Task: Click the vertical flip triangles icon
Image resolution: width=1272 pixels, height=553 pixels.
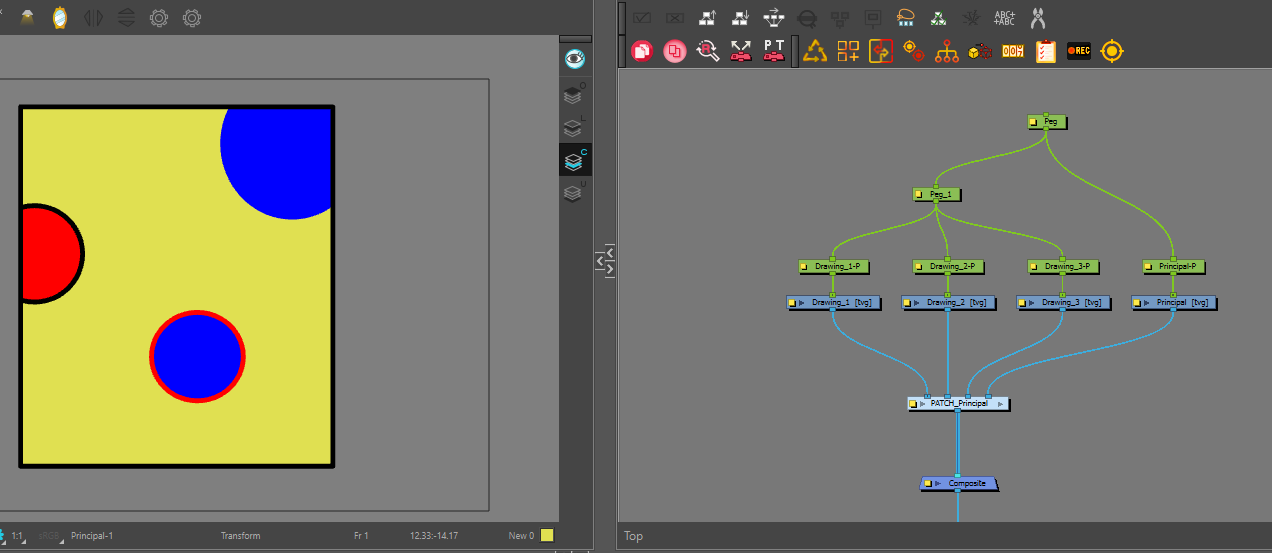Action: click(126, 17)
